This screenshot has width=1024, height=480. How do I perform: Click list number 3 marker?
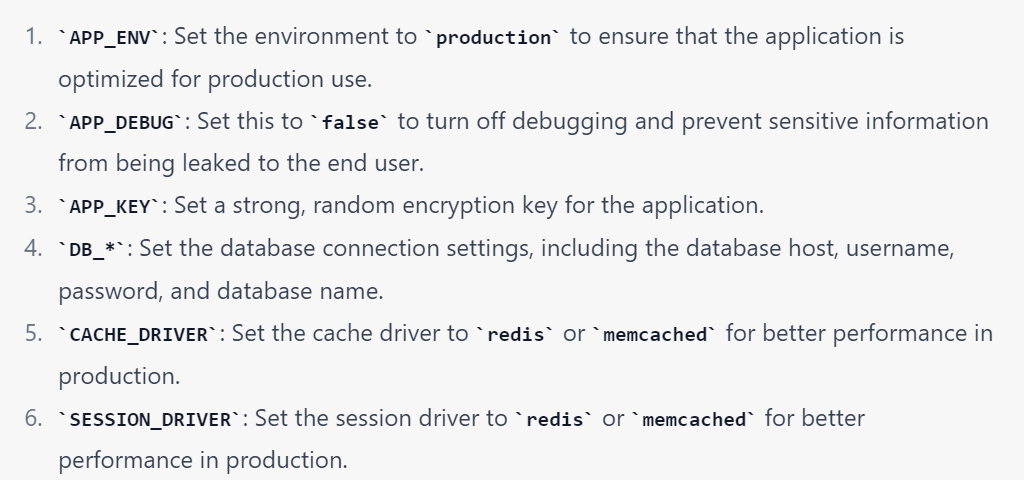[35, 206]
